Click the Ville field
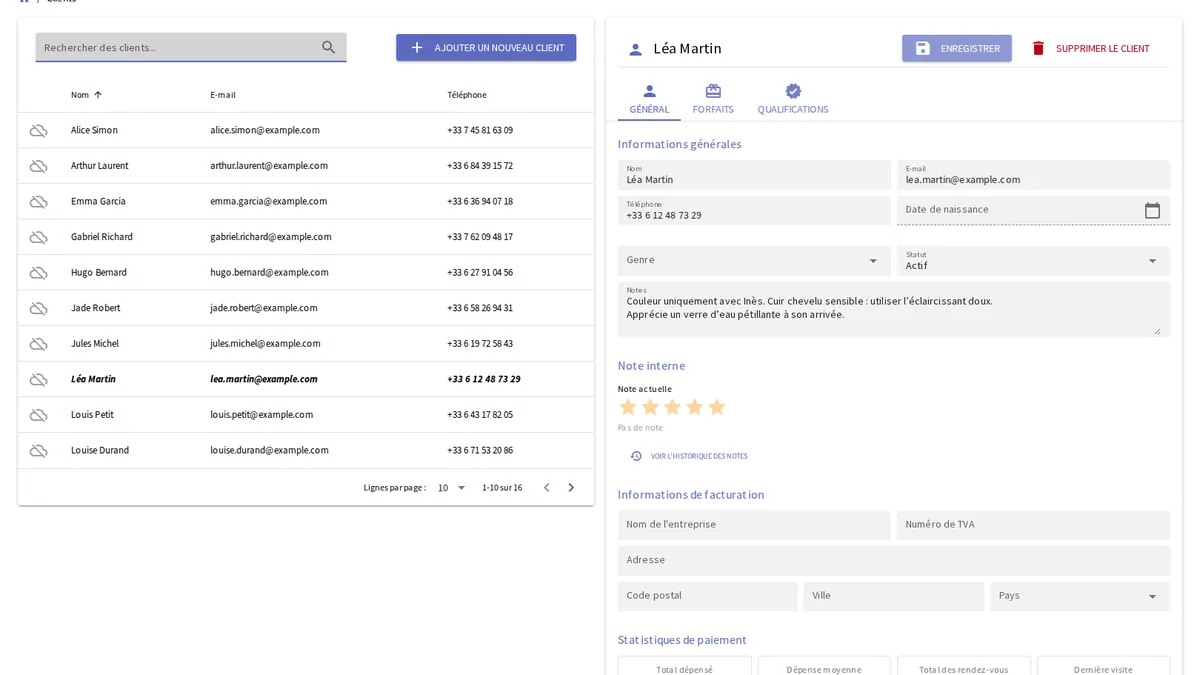Screen dimensions: 1200x675 pyautogui.click(x=894, y=596)
